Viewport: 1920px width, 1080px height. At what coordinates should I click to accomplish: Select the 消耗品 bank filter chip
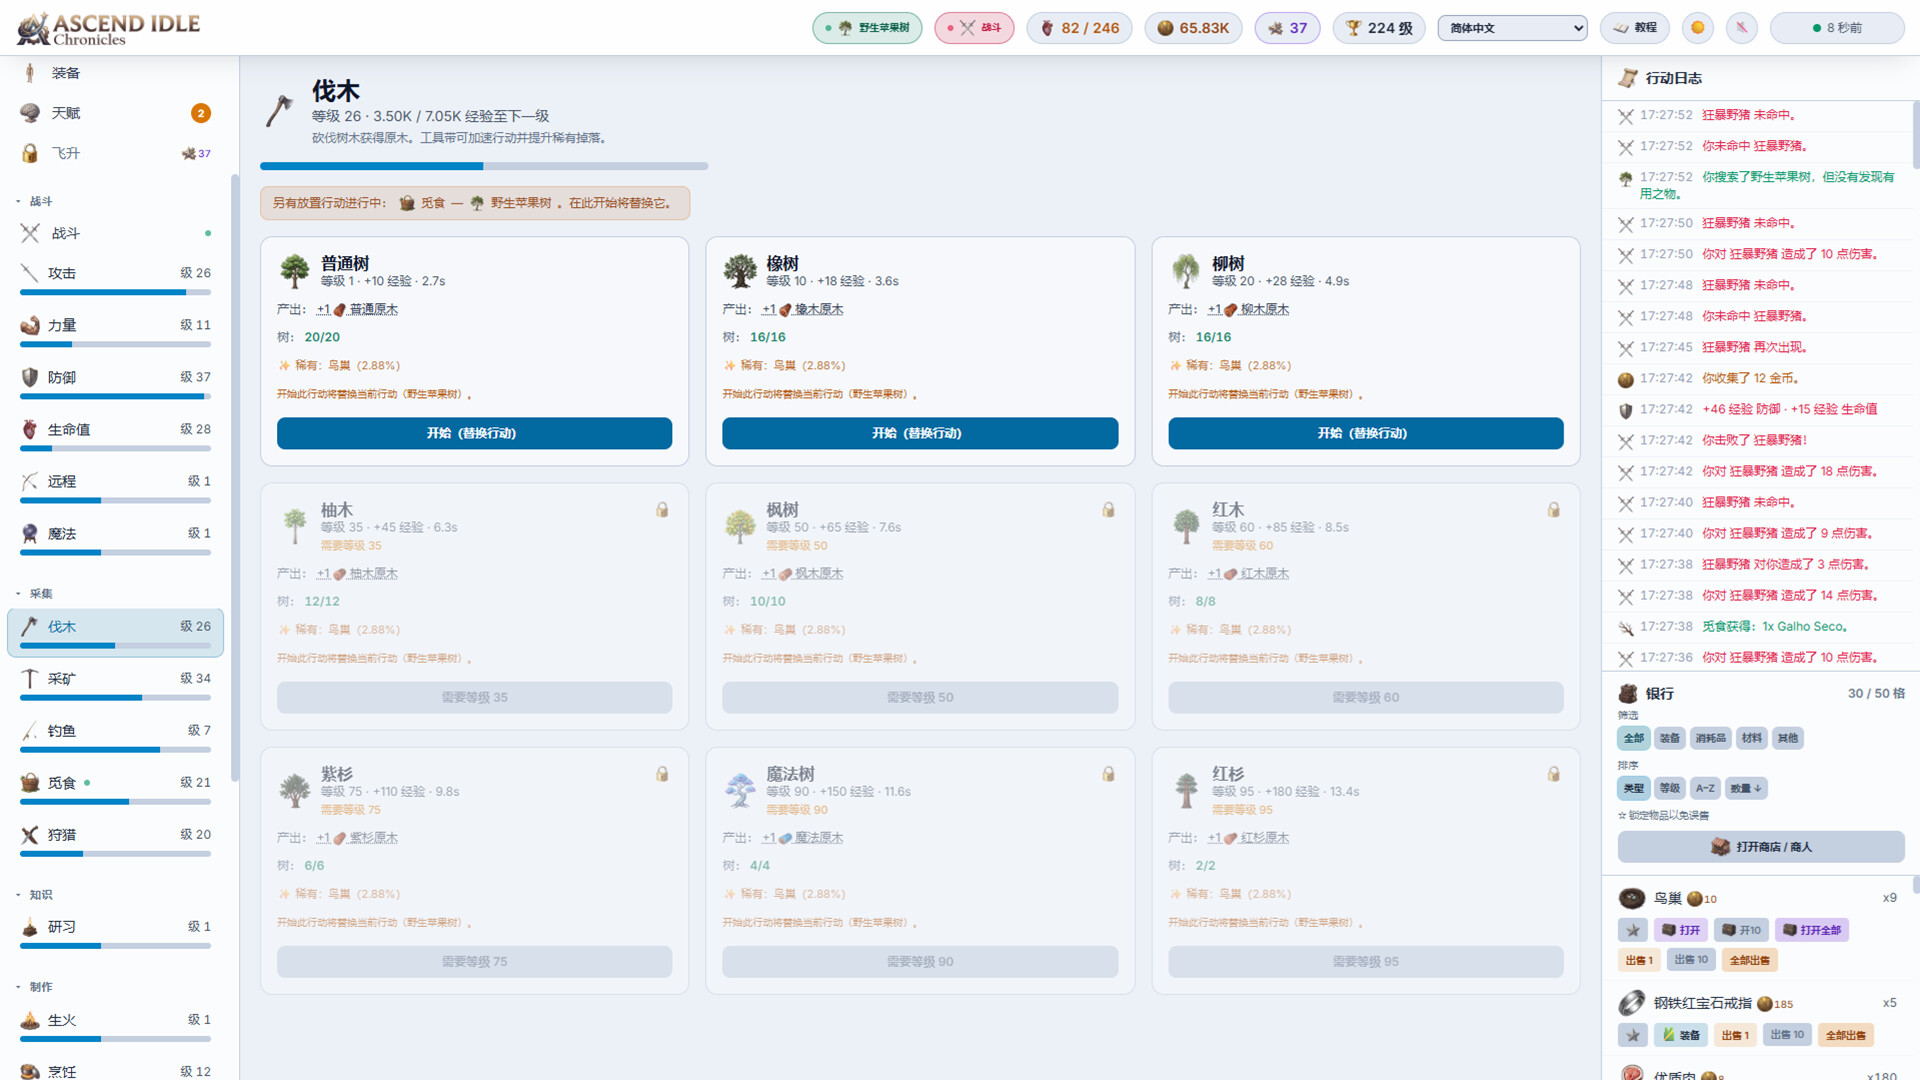1710,738
